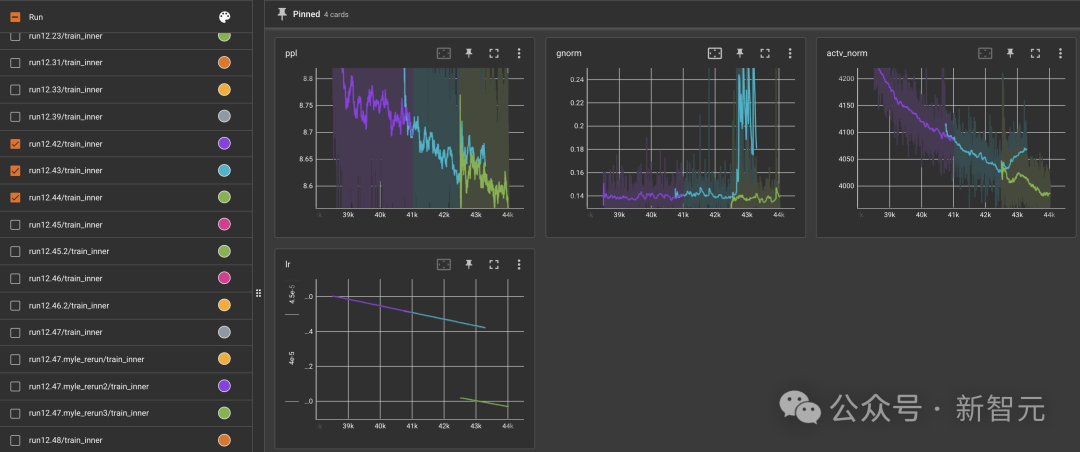Click the run12.47.myle_rerun/train_inner run label

click(x=86, y=359)
